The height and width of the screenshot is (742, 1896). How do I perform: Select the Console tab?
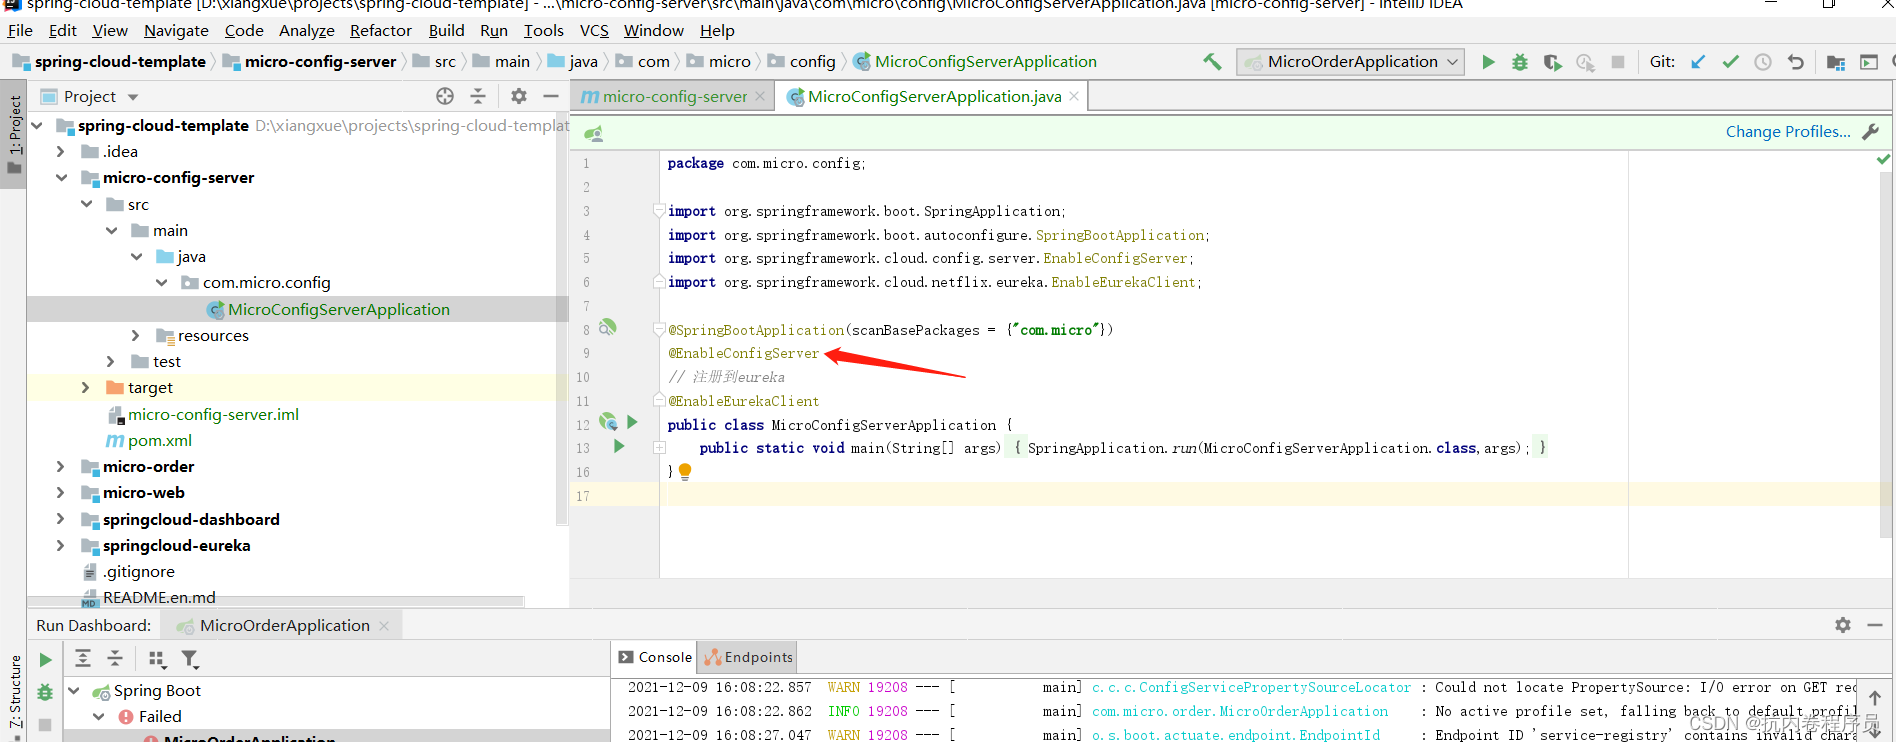[x=655, y=657]
